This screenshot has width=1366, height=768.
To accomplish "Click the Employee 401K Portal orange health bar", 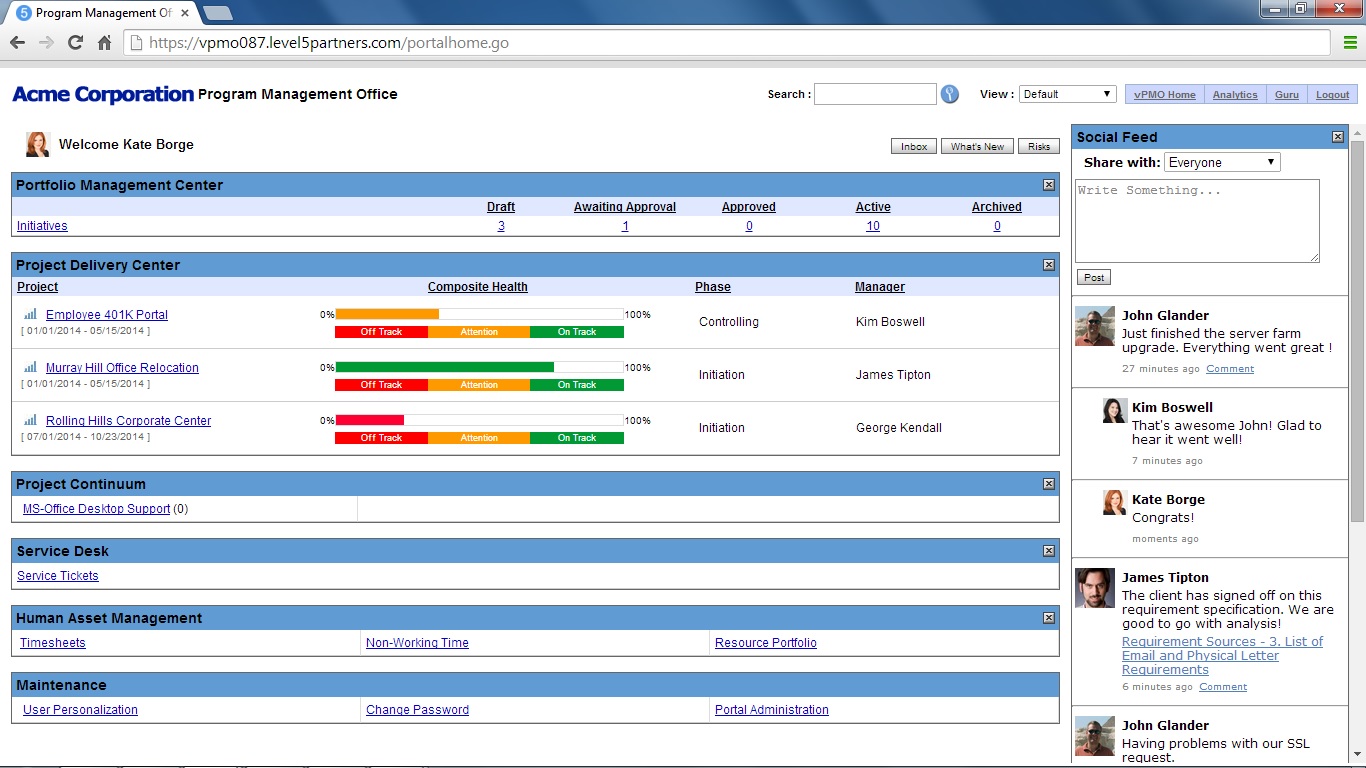I will click(x=387, y=314).
